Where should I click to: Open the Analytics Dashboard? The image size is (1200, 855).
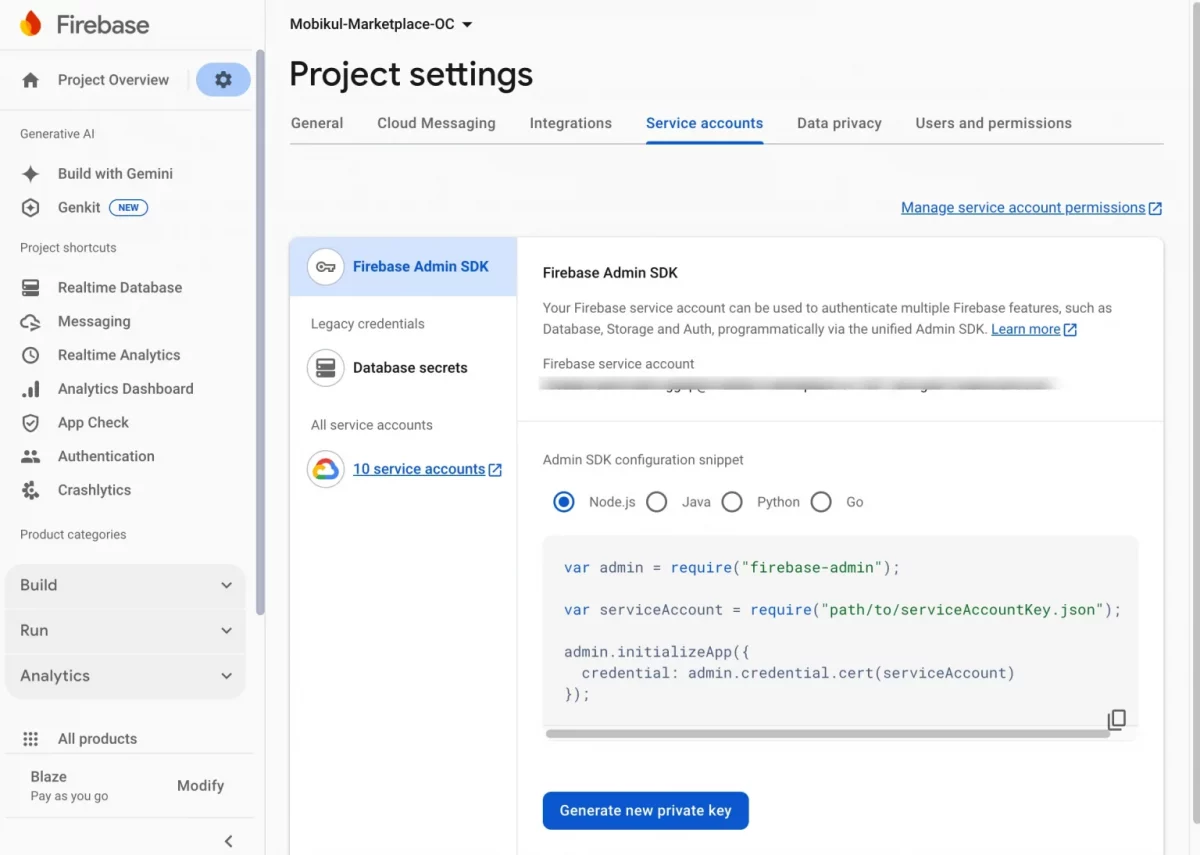[30, 388]
